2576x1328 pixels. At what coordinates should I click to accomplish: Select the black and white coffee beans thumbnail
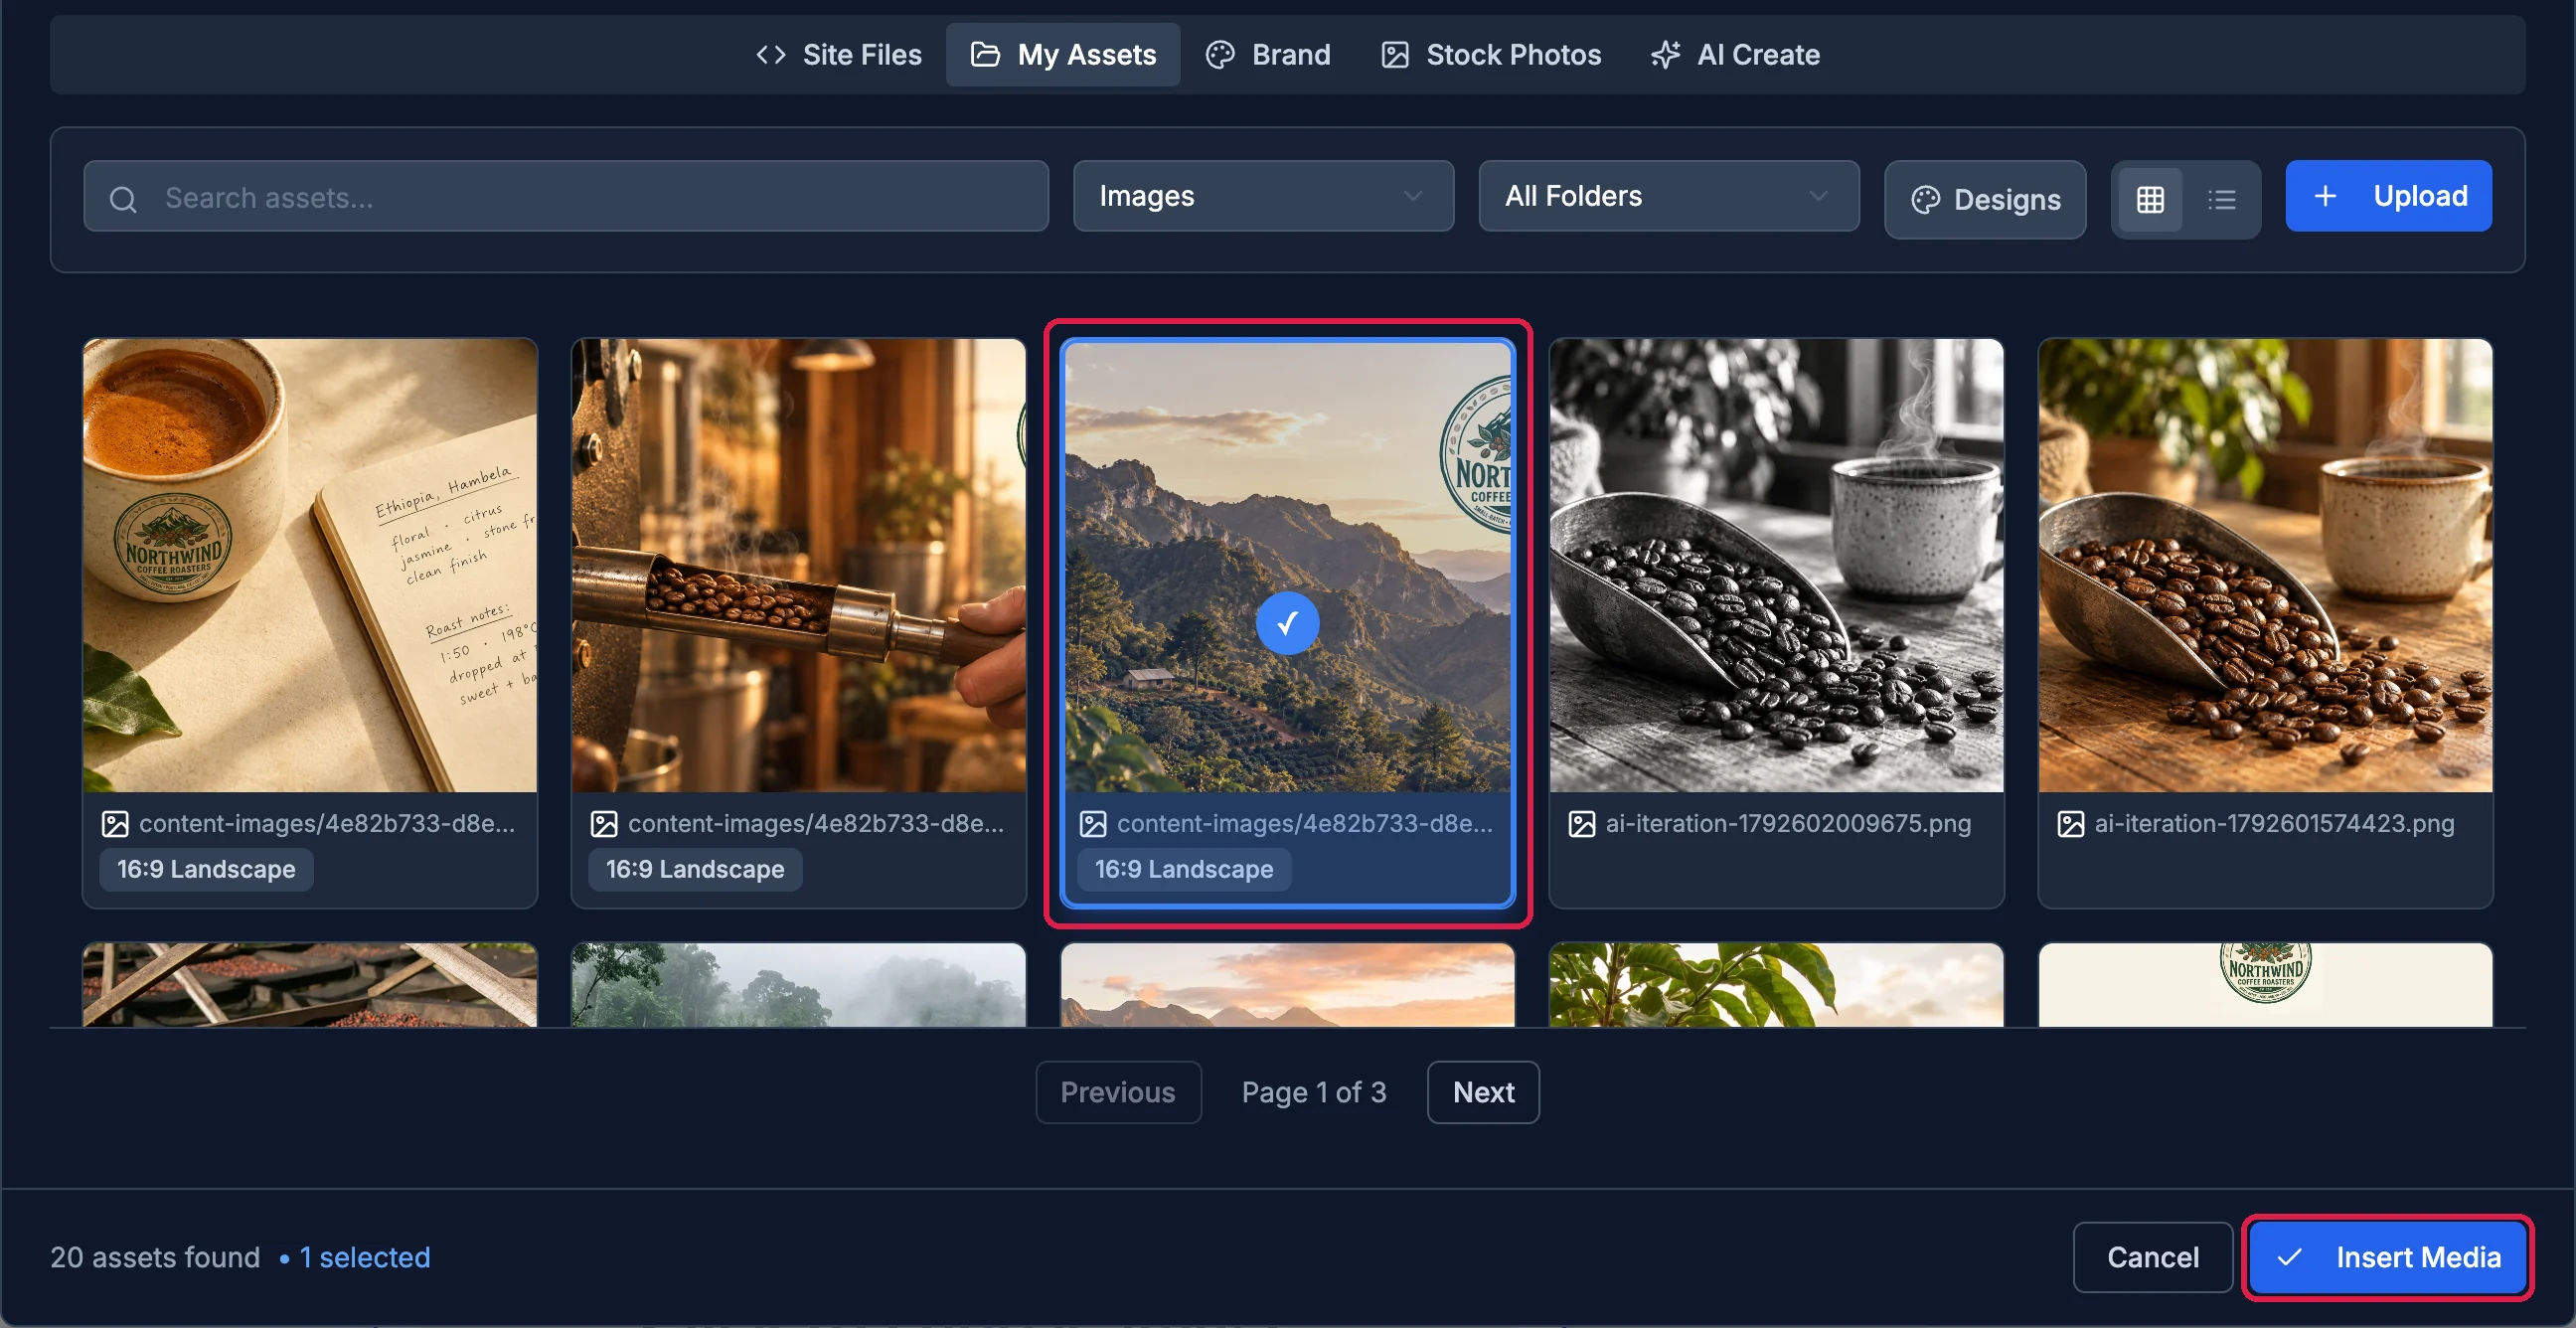point(1776,565)
